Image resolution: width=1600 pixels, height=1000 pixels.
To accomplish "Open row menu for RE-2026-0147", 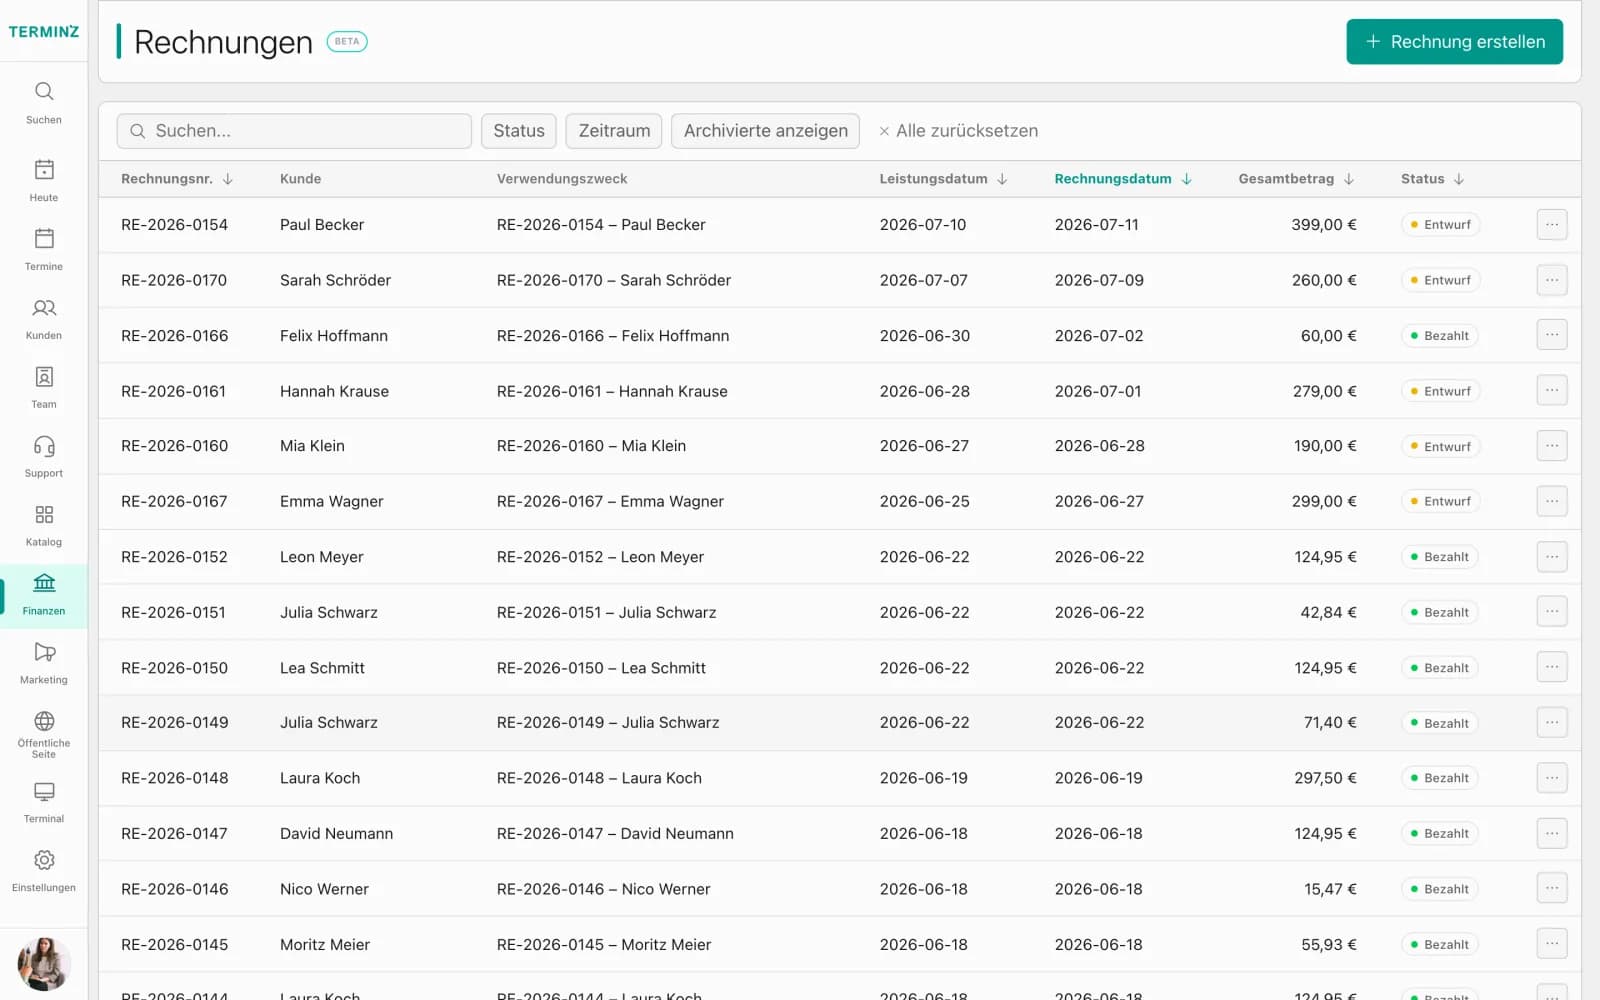I will [x=1552, y=833].
